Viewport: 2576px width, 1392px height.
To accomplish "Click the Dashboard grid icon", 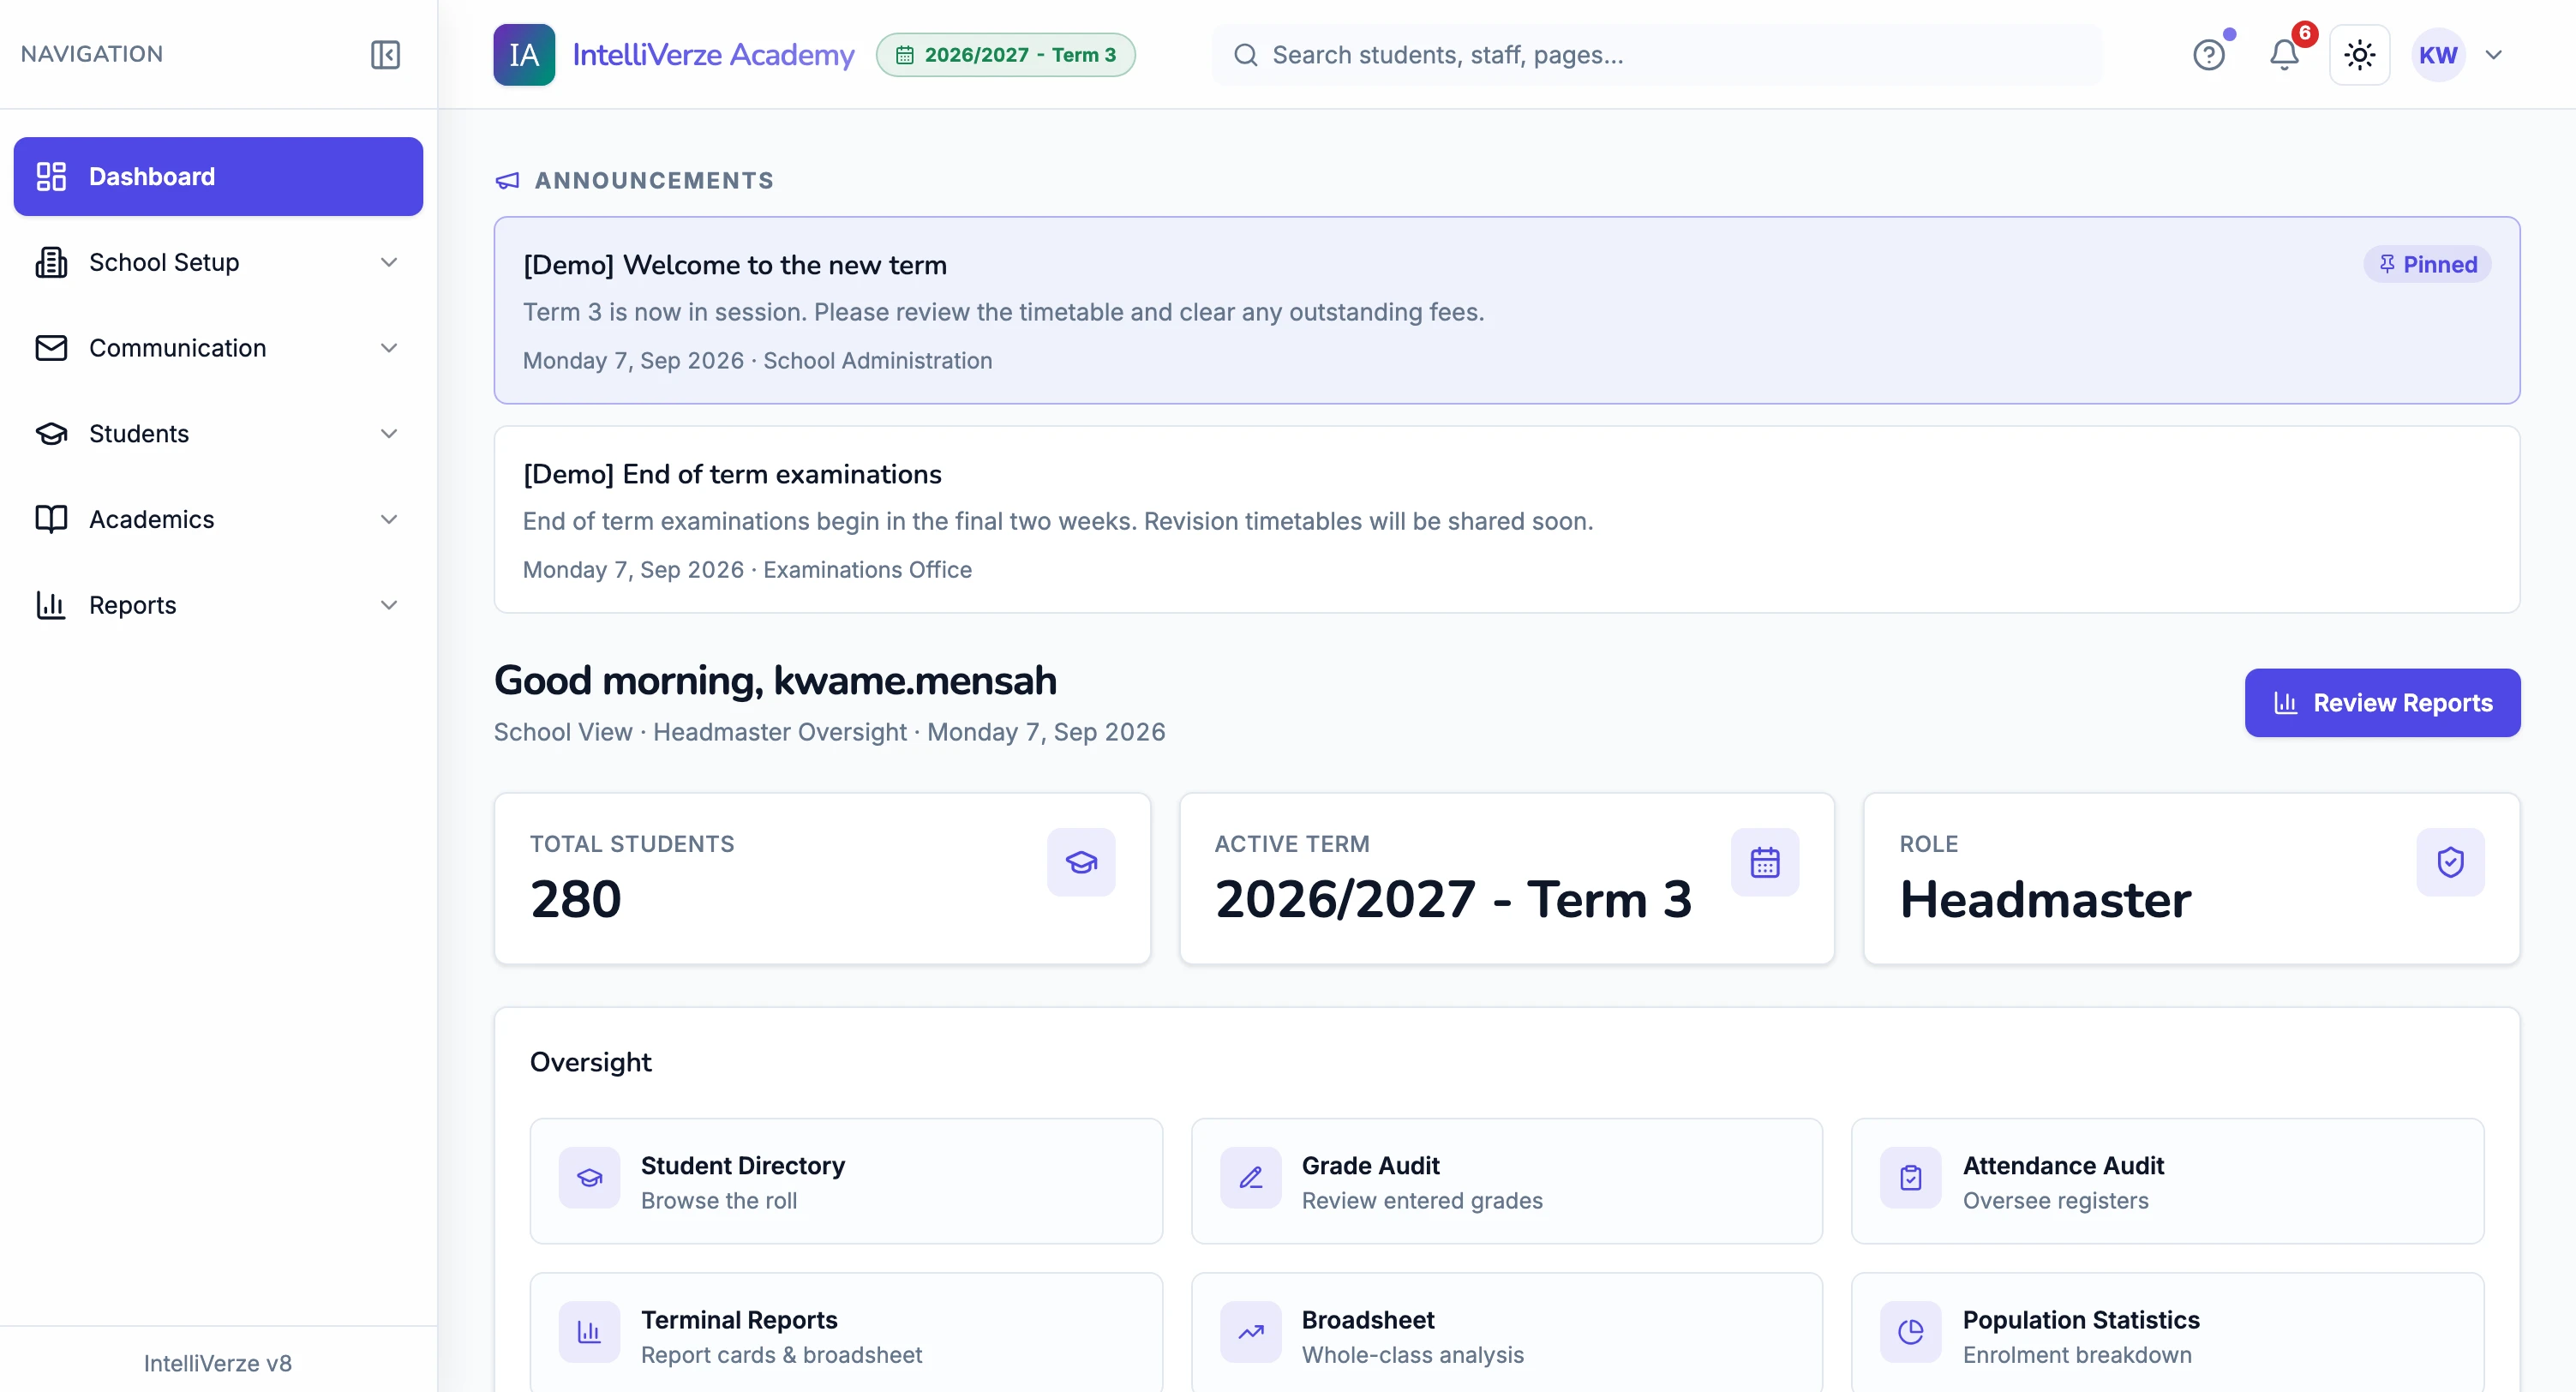I will [x=51, y=176].
